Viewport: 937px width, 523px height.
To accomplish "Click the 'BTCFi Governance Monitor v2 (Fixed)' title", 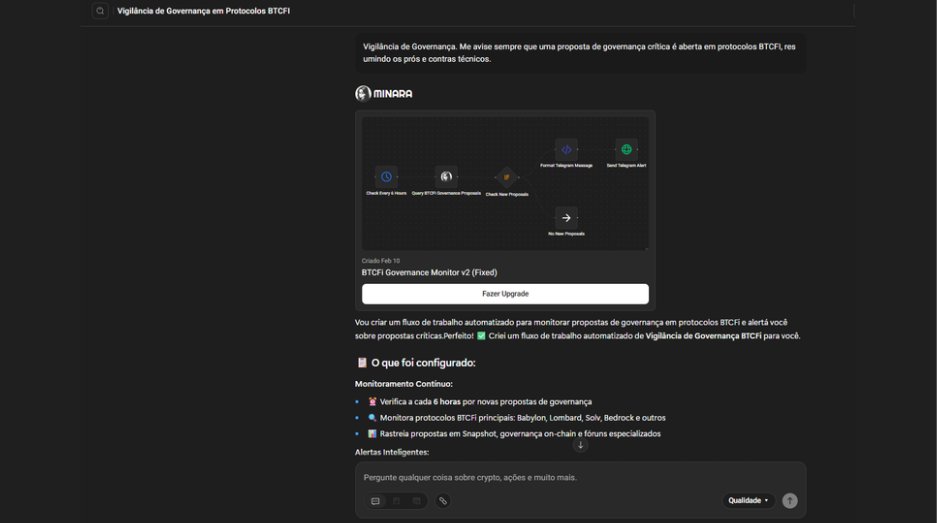I will [x=429, y=273].
